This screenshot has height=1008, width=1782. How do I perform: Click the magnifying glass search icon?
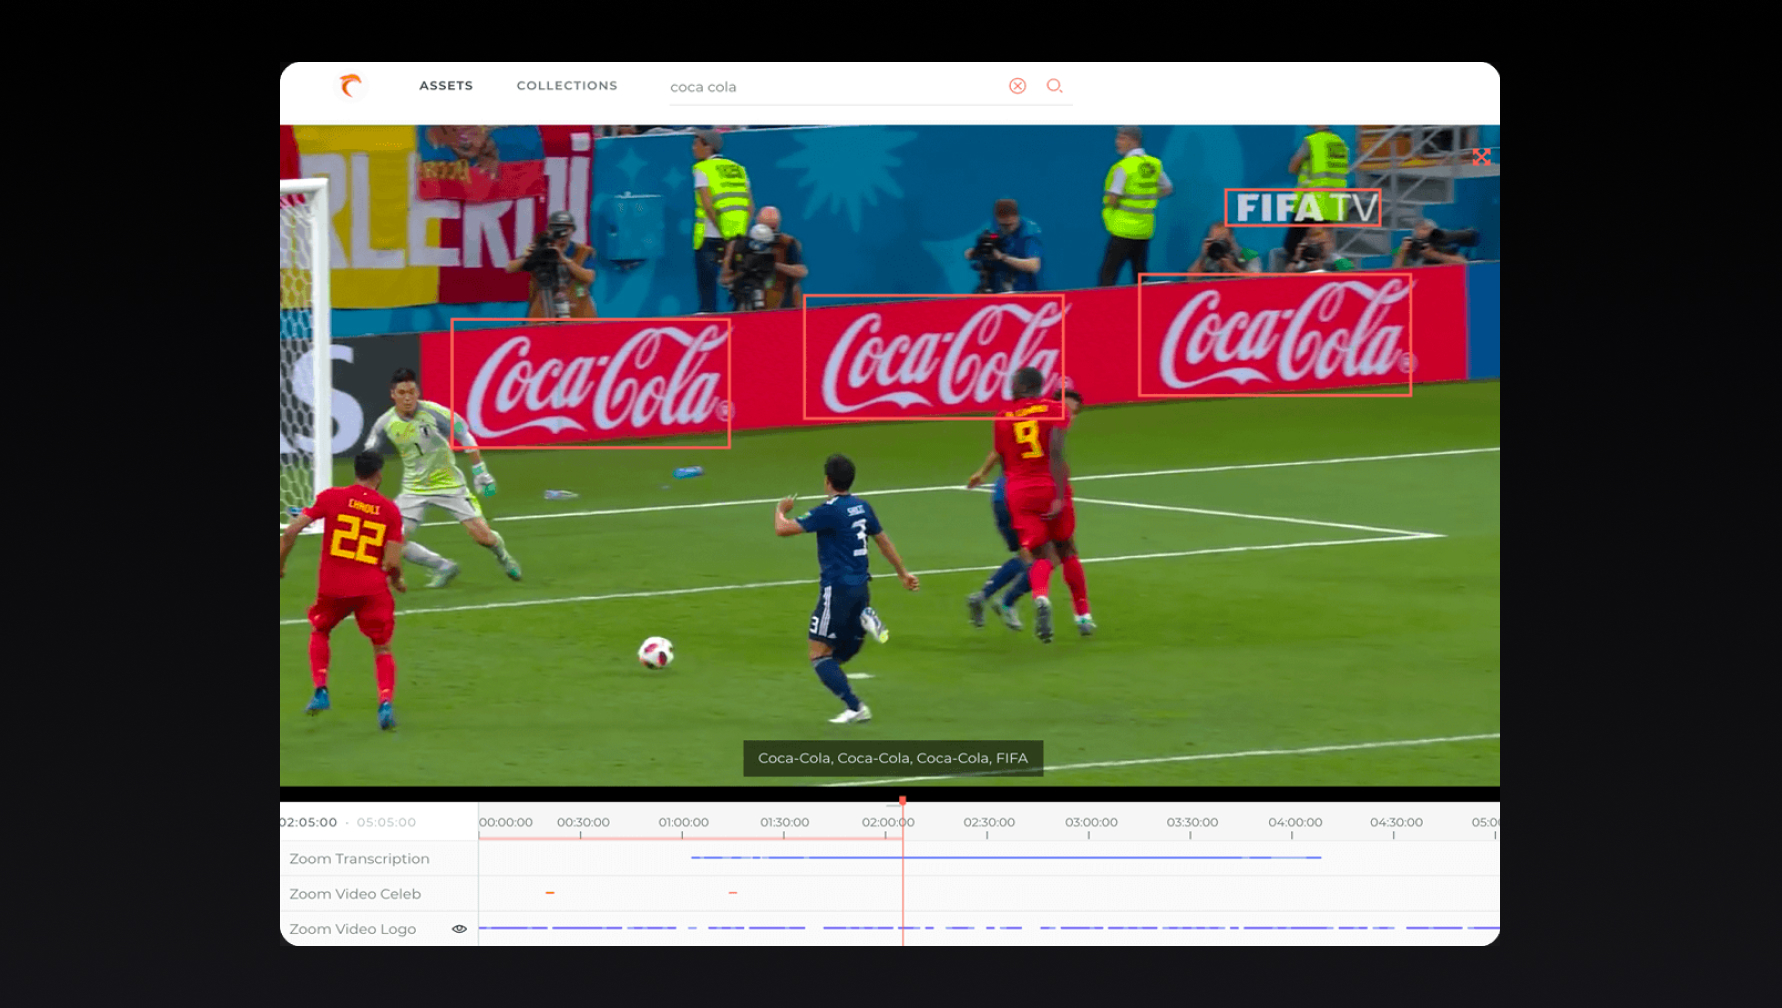click(x=1054, y=86)
